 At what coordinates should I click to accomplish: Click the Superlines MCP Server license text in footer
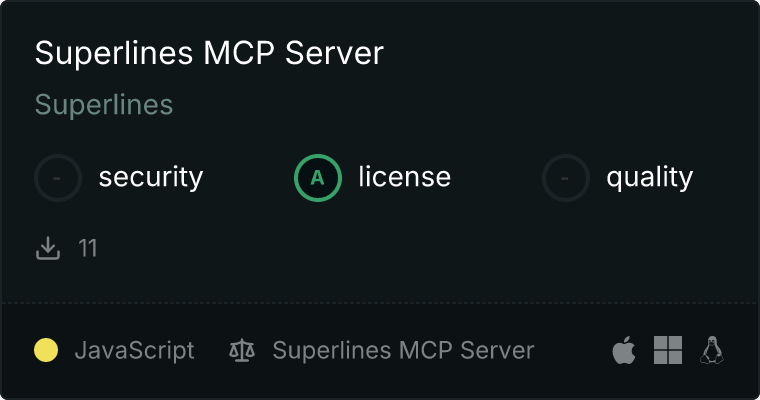click(x=403, y=350)
